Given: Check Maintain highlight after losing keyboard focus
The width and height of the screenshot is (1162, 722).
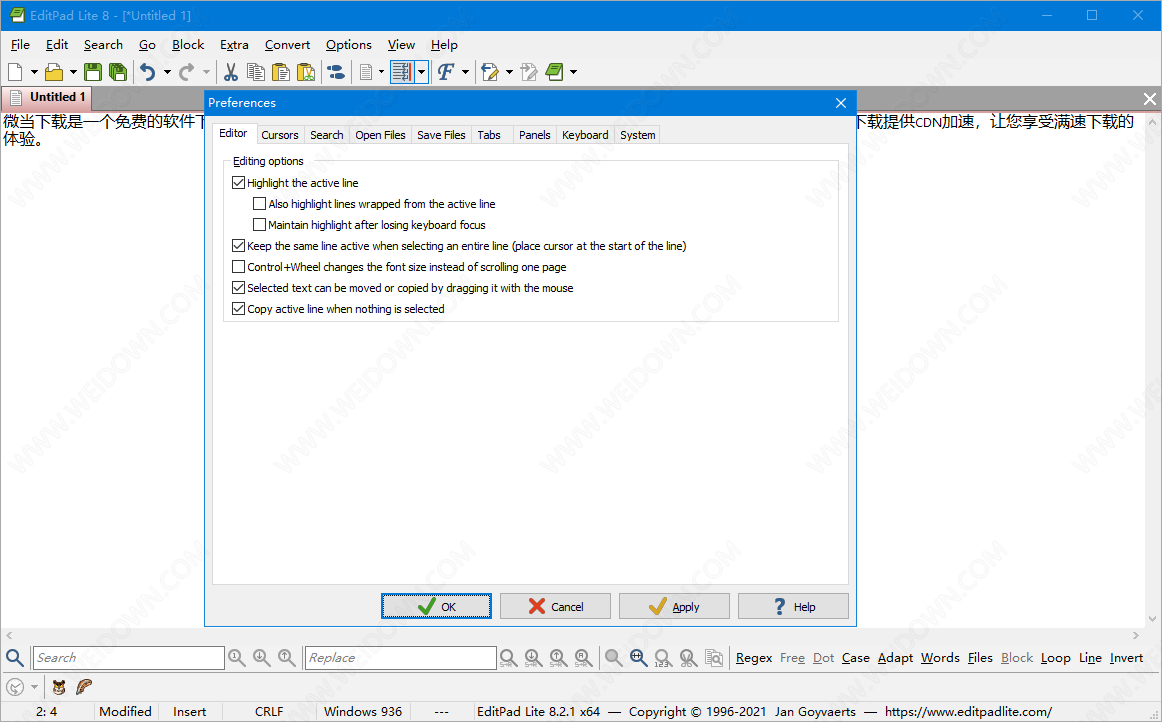Looking at the screenshot, I should click(x=259, y=225).
